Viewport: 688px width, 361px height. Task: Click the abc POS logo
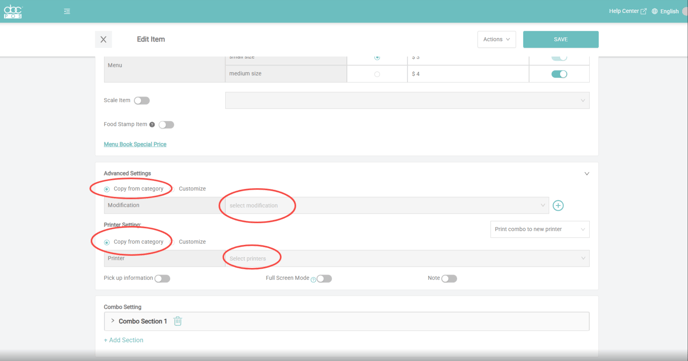coord(13,11)
